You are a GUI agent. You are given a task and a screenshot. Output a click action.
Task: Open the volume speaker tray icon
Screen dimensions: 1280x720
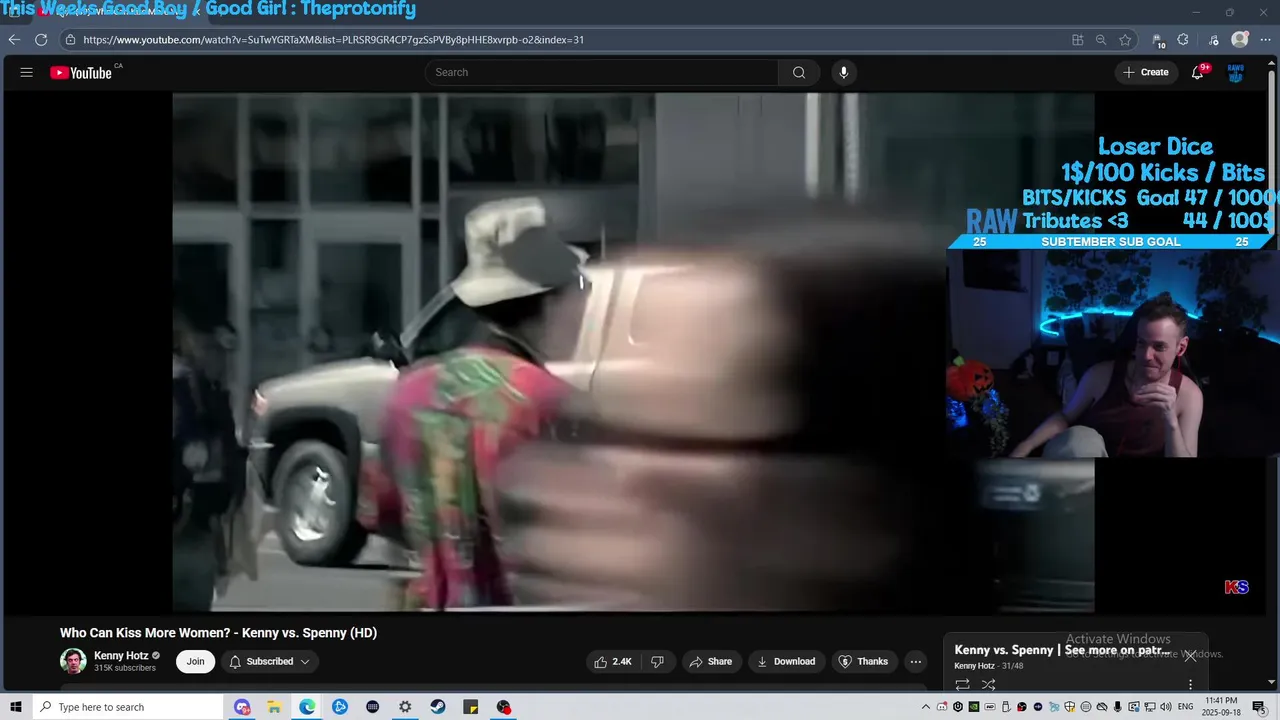[1167, 707]
